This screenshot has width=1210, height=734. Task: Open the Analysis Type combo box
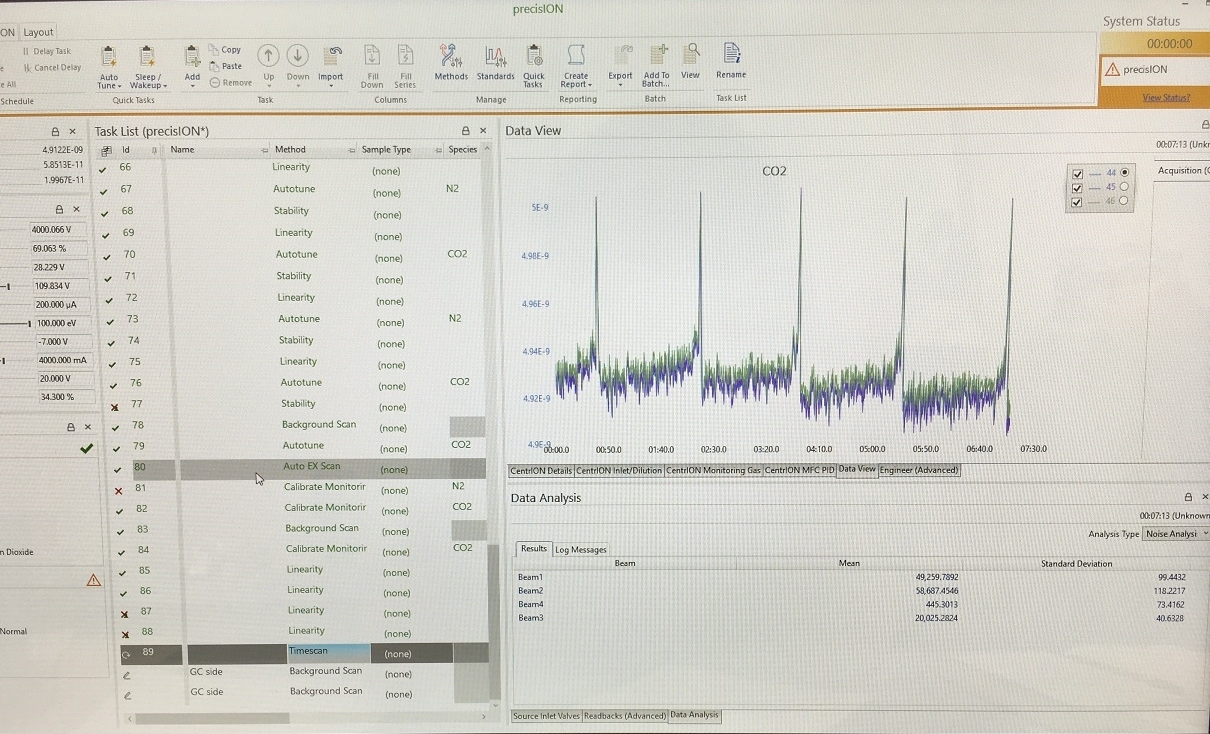tap(1175, 534)
